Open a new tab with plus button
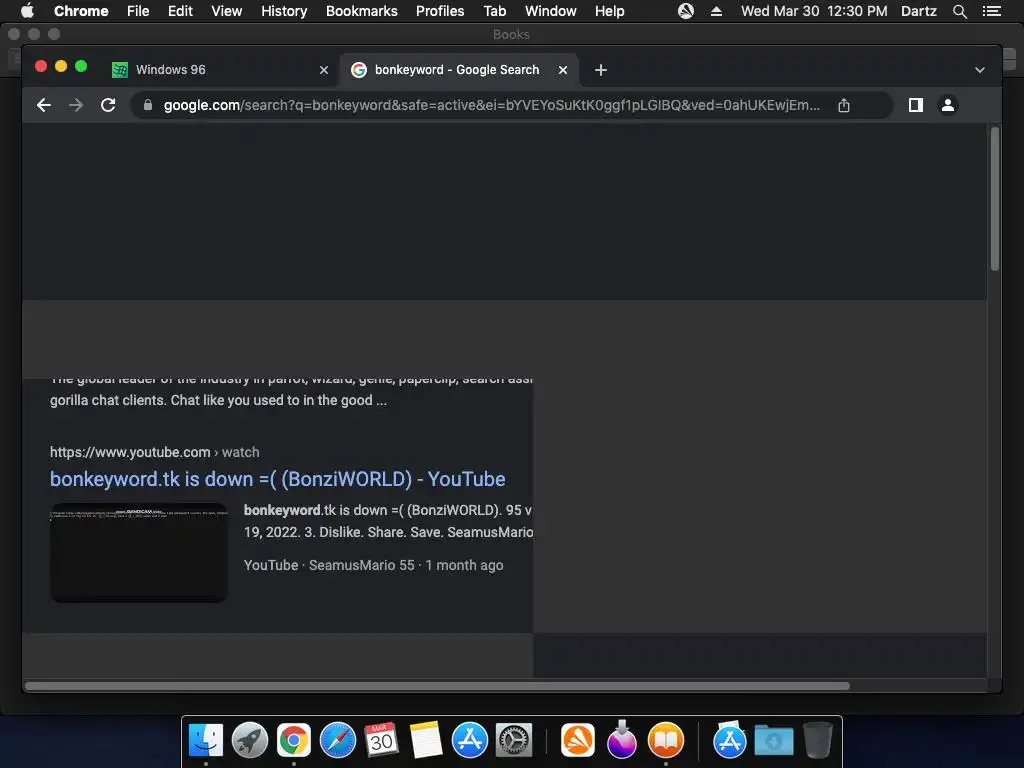The image size is (1024, 768). 601,70
